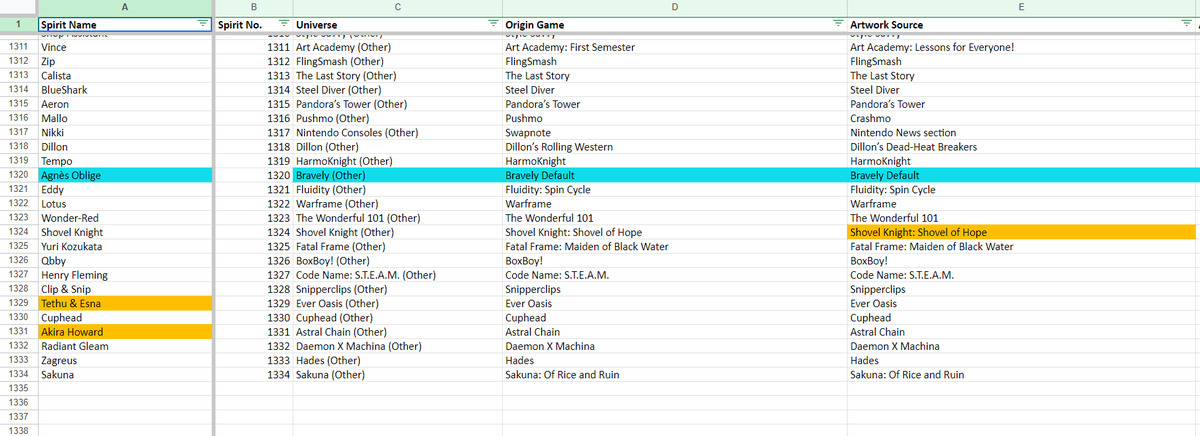
Task: Select the Dillon's Dead-Heat Breakers cell
Action: (x=1021, y=147)
